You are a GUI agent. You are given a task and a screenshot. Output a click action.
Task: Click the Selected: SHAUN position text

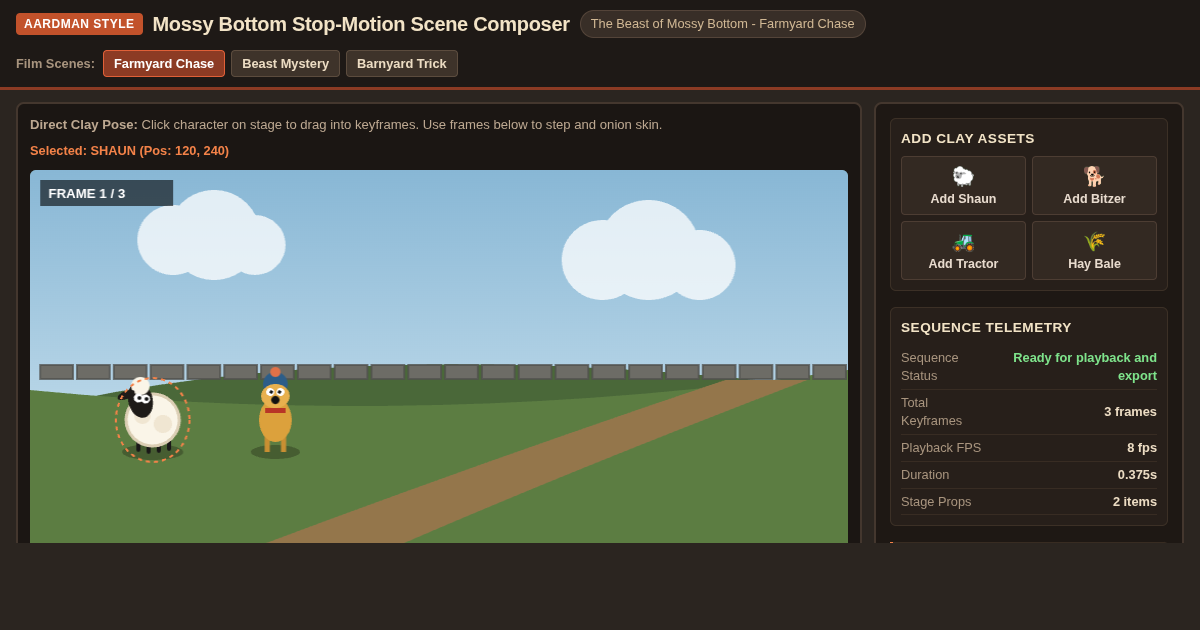point(129,150)
